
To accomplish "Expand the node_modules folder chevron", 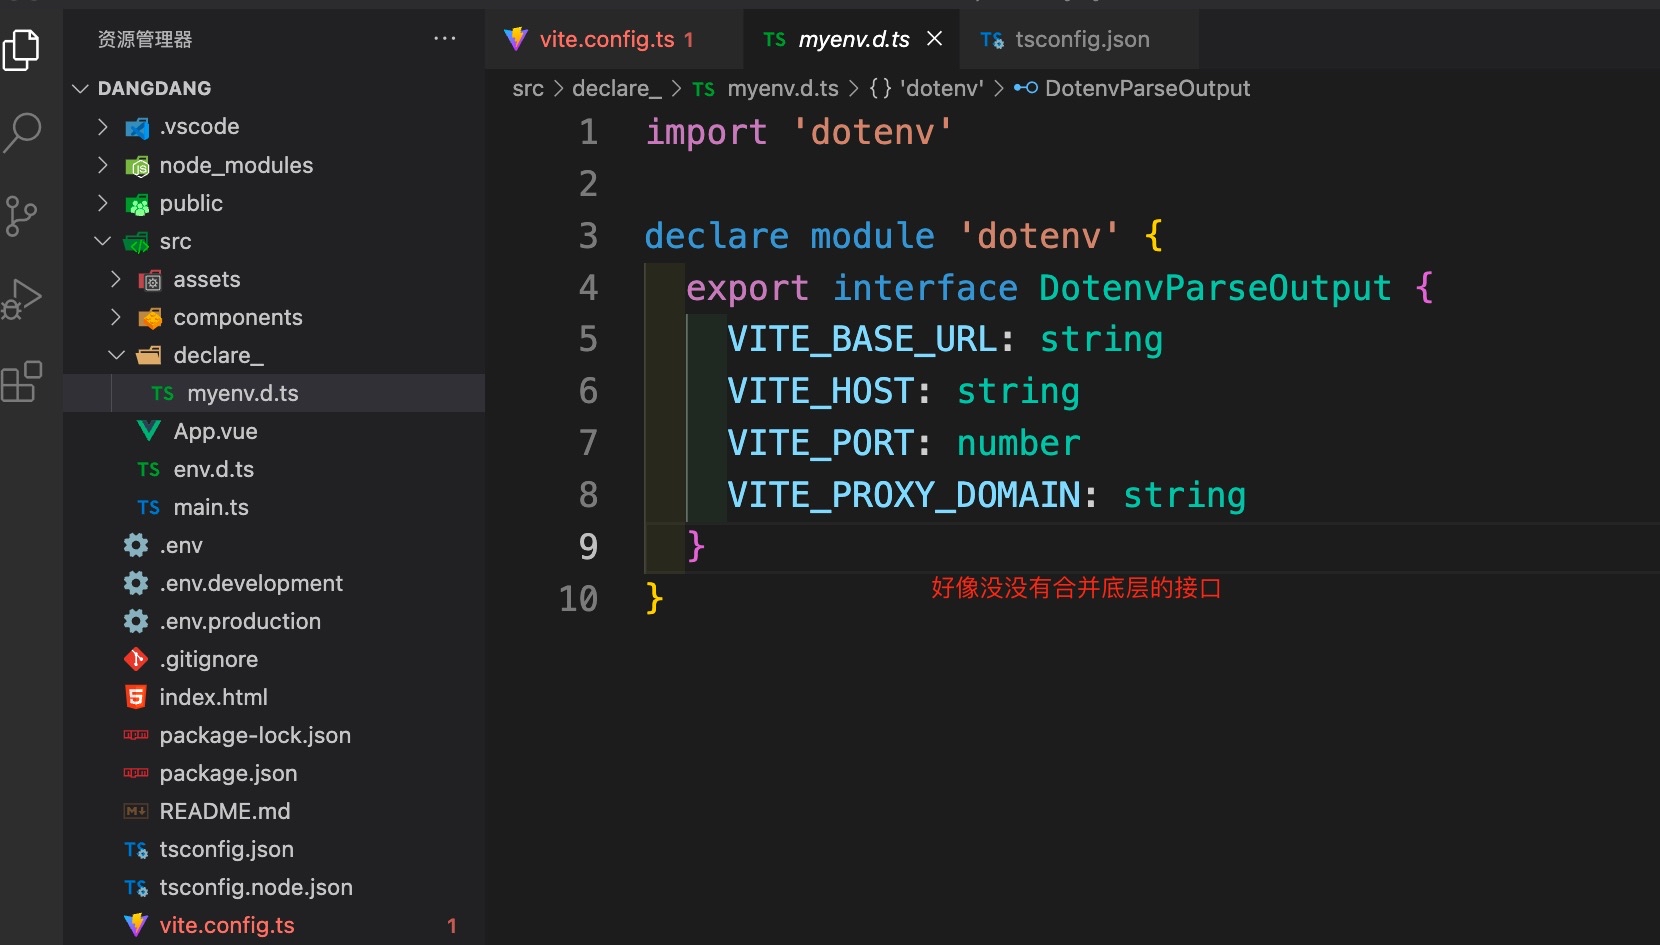I will pyautogui.click(x=102, y=164).
